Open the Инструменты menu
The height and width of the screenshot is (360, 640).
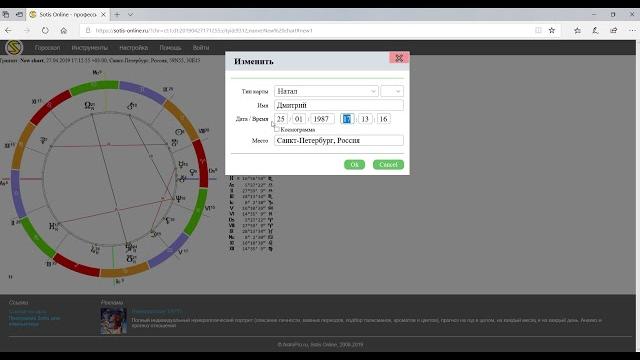coord(90,48)
